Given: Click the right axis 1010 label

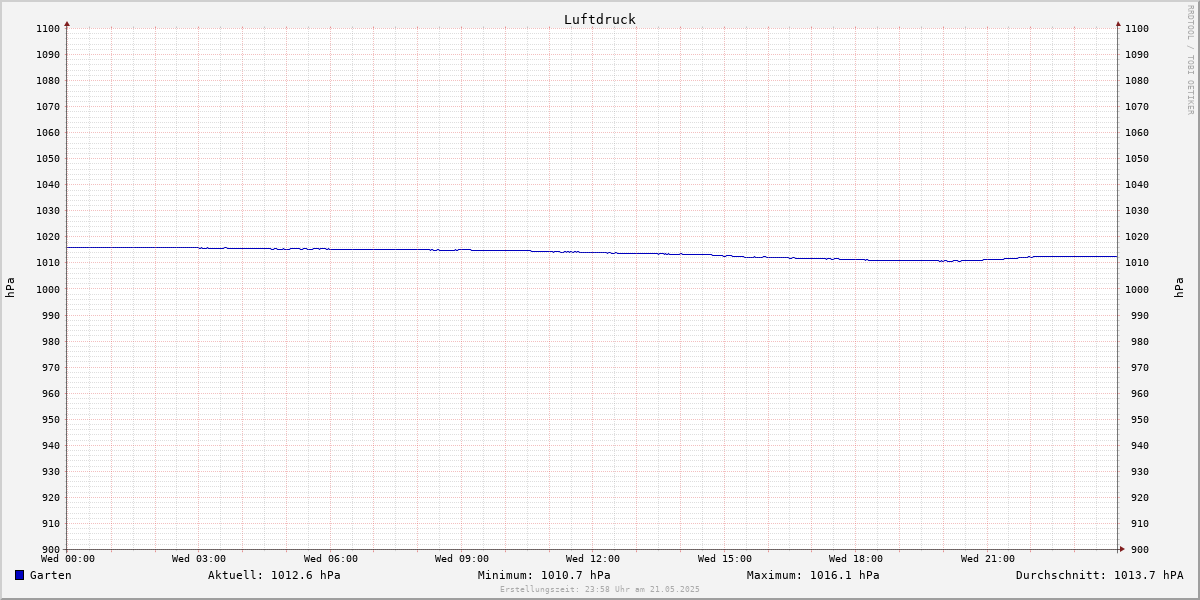Looking at the screenshot, I should click(x=1137, y=263).
